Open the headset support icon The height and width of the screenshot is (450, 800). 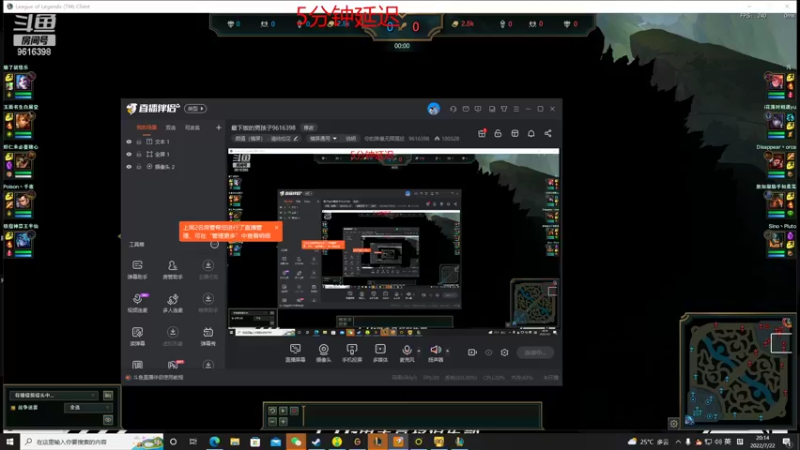pos(453,109)
